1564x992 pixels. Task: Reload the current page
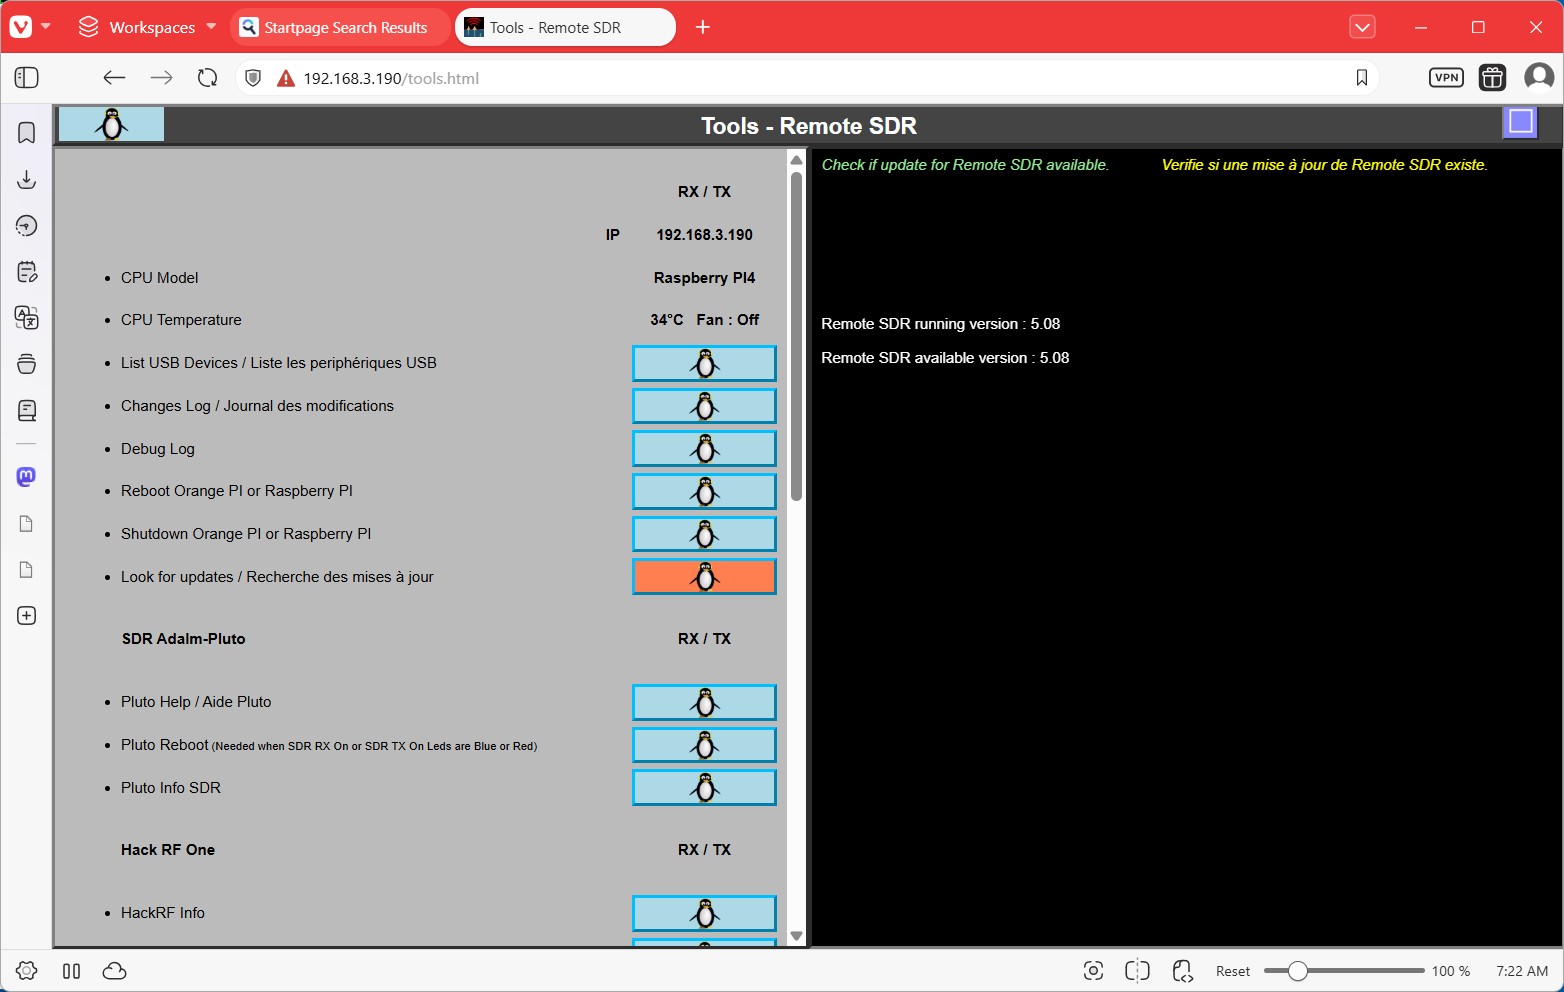pos(207,78)
